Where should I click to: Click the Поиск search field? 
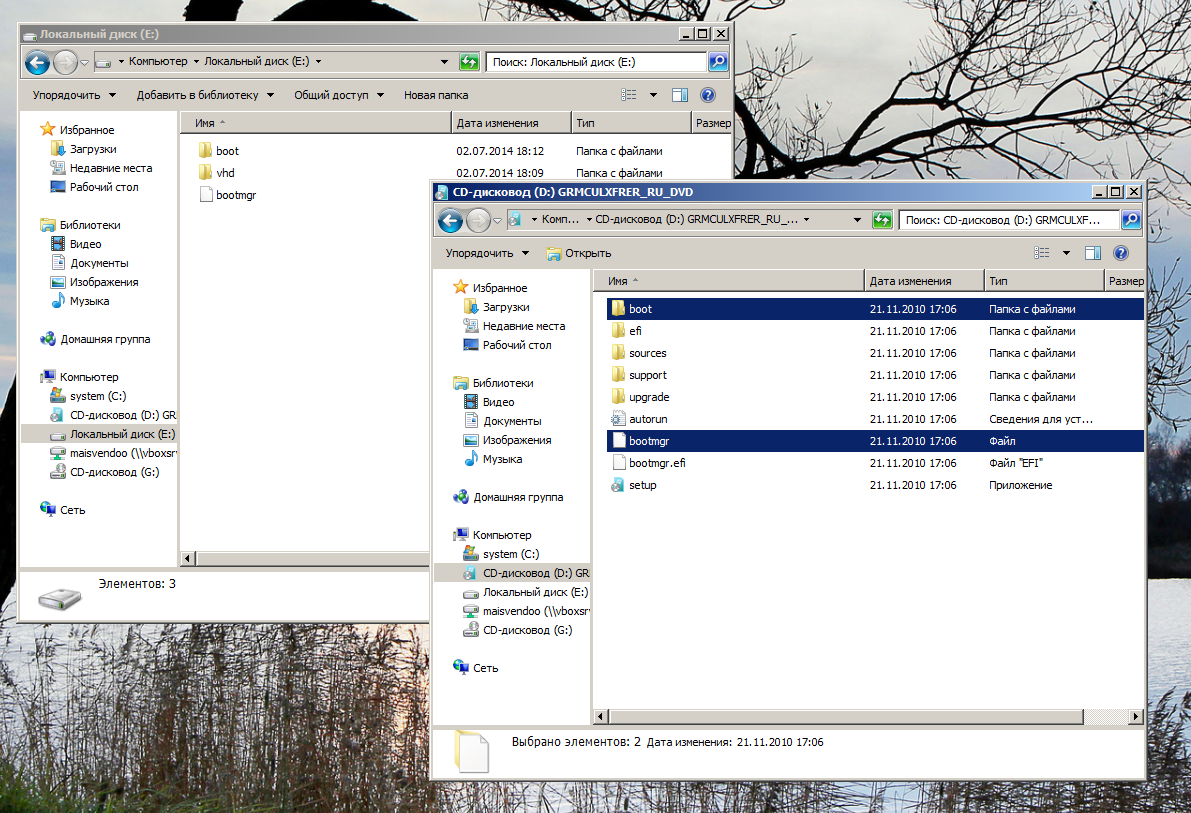(x=1000, y=219)
